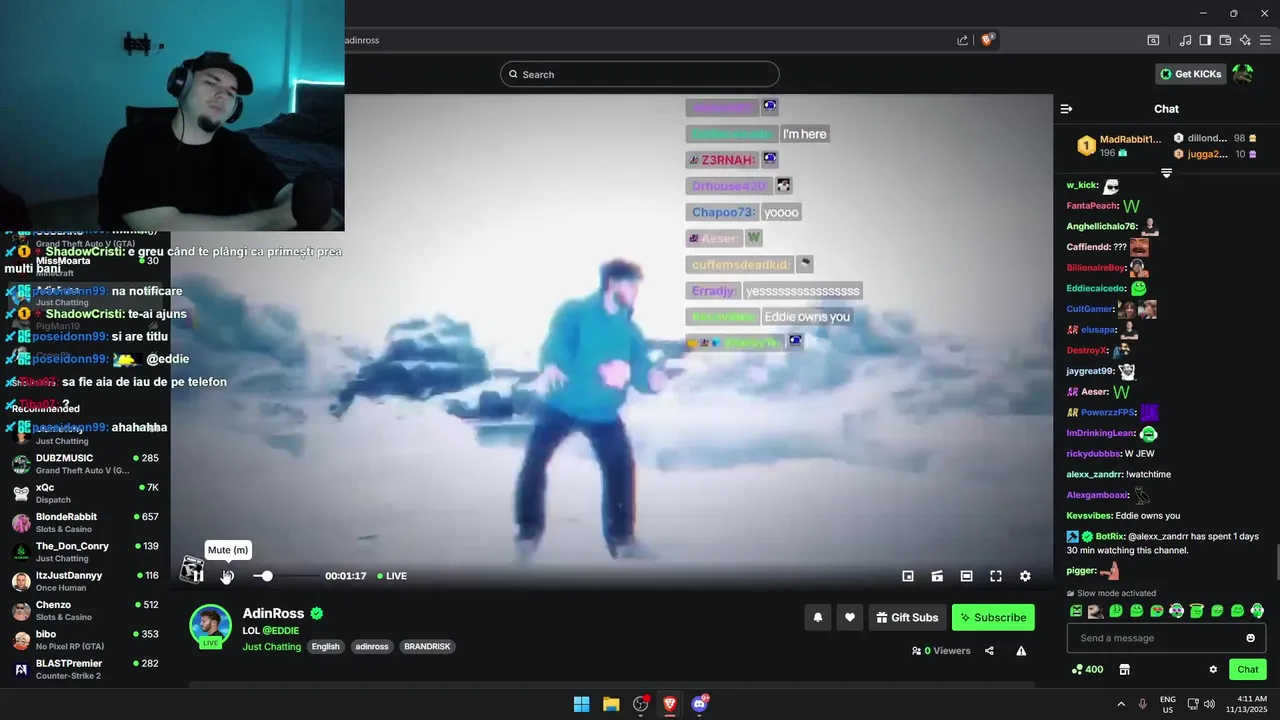Image resolution: width=1280 pixels, height=720 pixels.
Task: Open the 400 channel points balance
Action: 1087,670
